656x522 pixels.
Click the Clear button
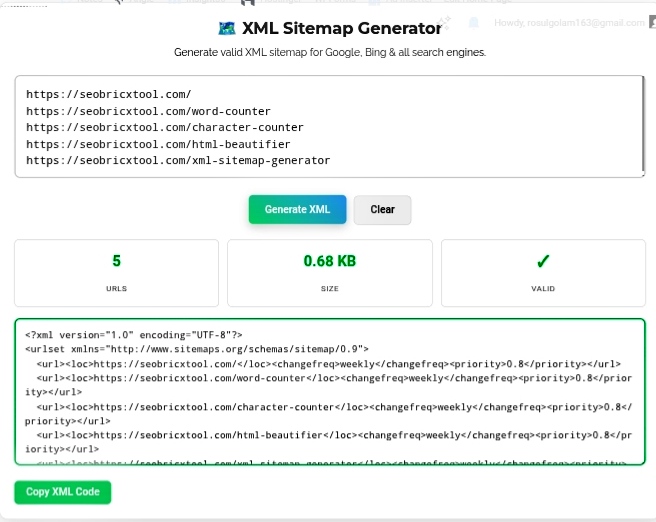click(382, 210)
